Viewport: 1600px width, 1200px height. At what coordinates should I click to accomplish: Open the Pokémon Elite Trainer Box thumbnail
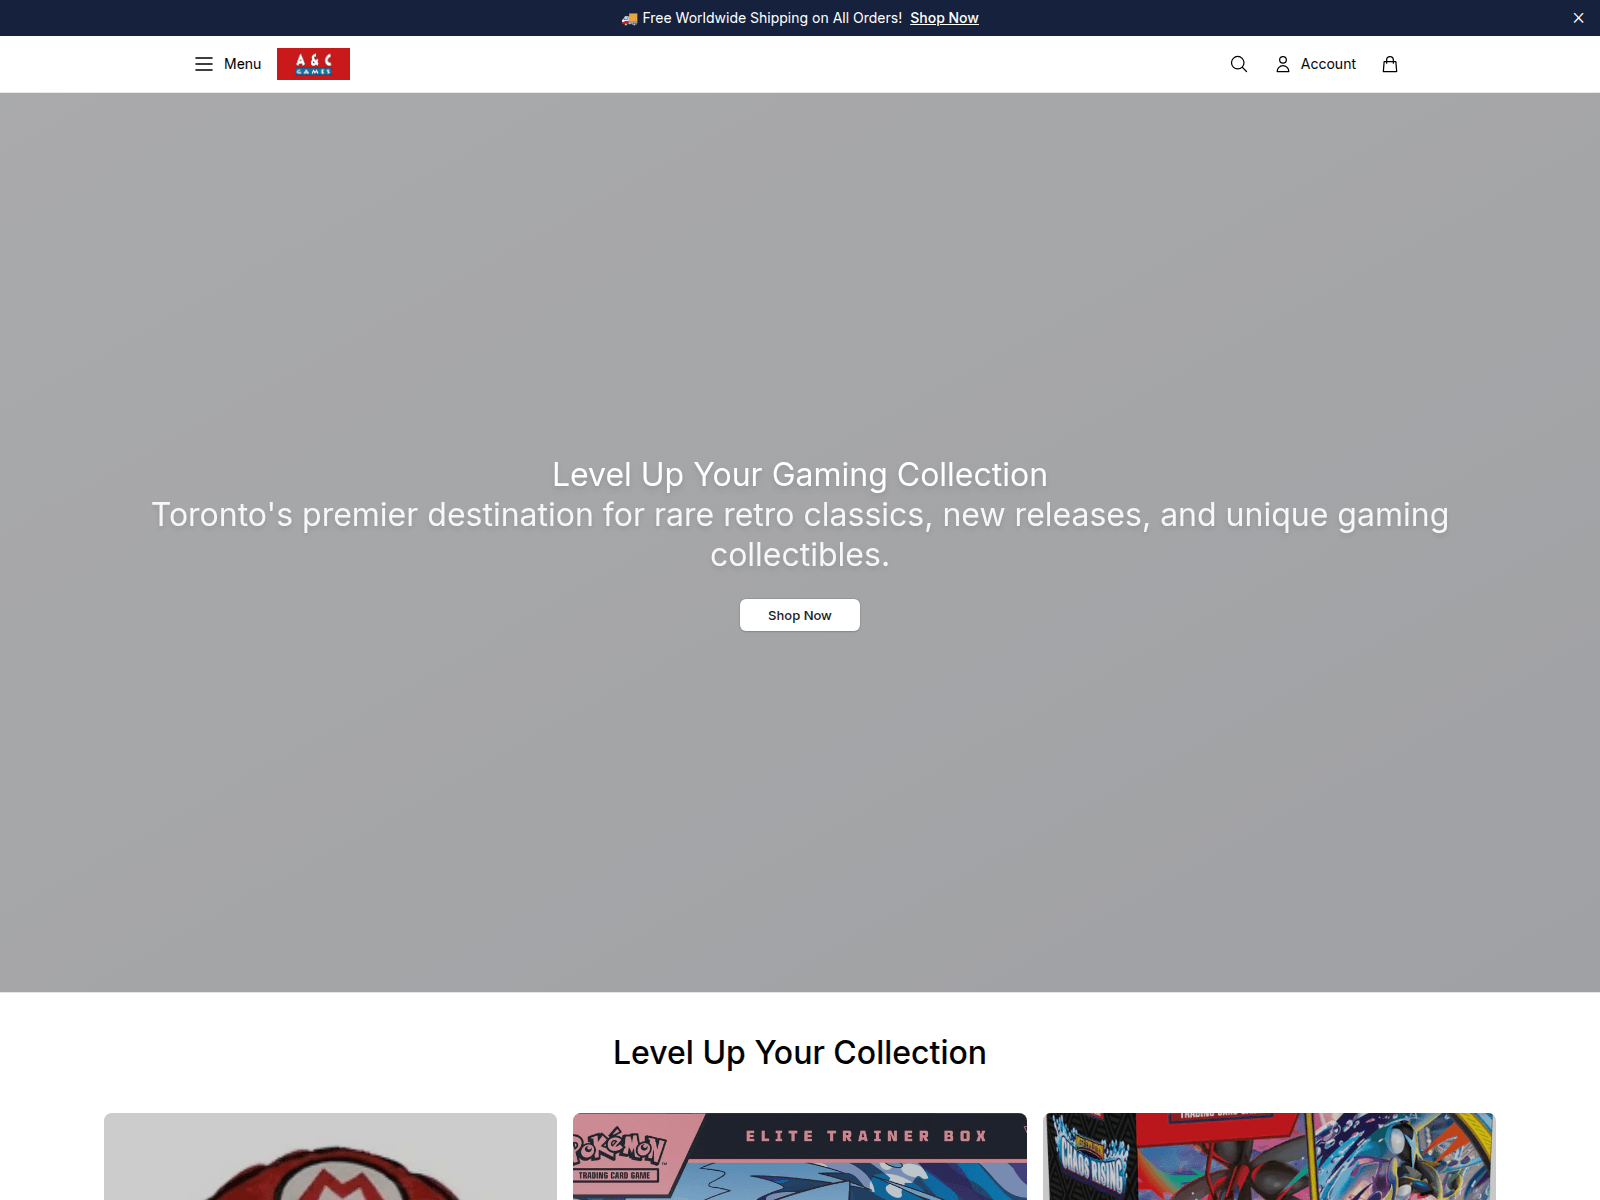(800, 1156)
